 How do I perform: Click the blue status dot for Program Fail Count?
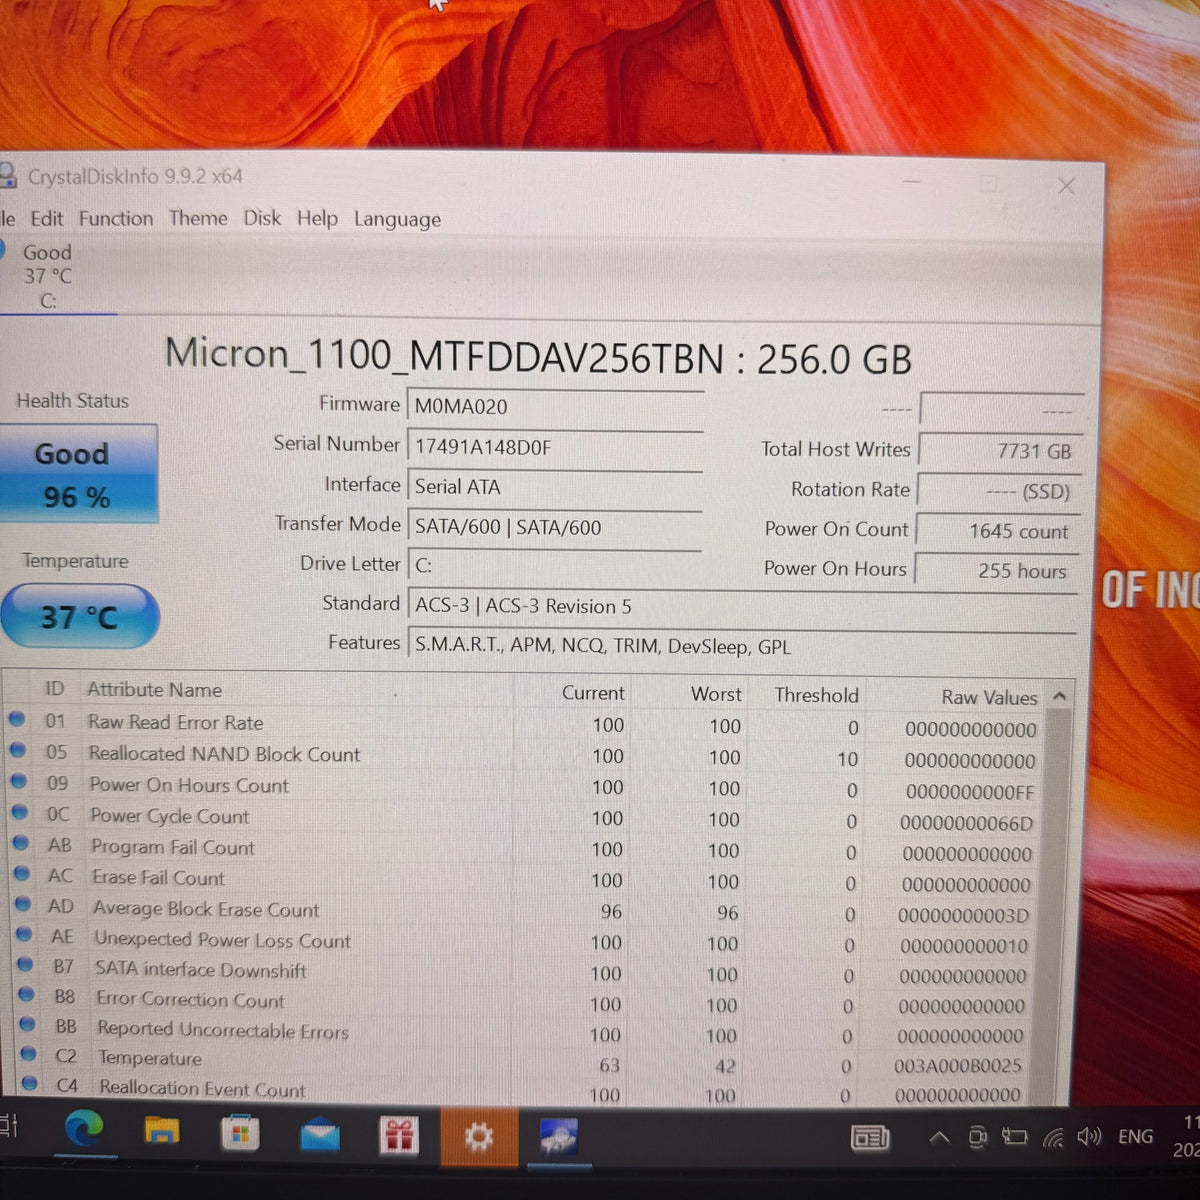coord(20,843)
